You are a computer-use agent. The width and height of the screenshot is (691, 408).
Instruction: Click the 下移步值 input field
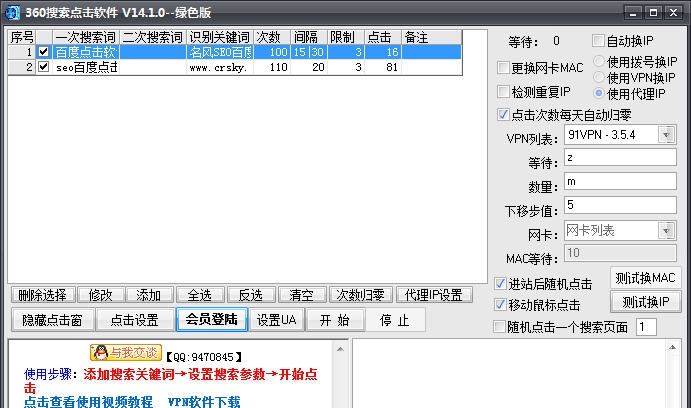pyautogui.click(x=620, y=205)
